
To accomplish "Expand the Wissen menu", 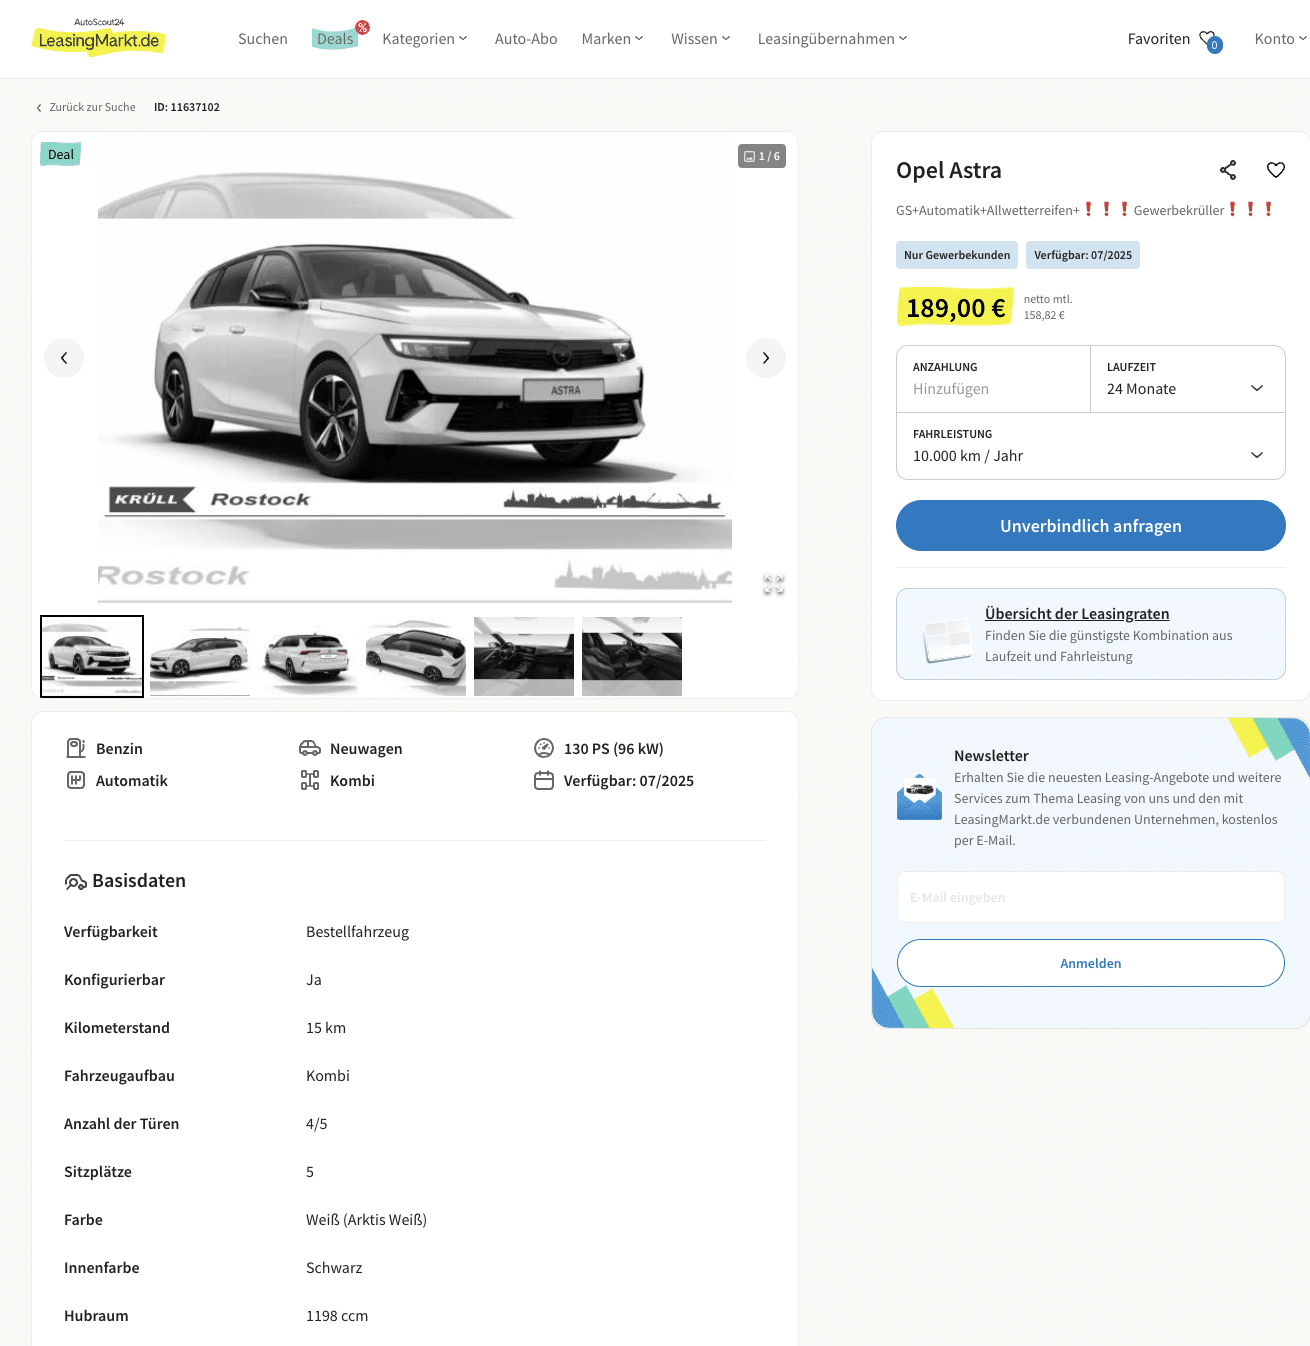I will 700,39.
